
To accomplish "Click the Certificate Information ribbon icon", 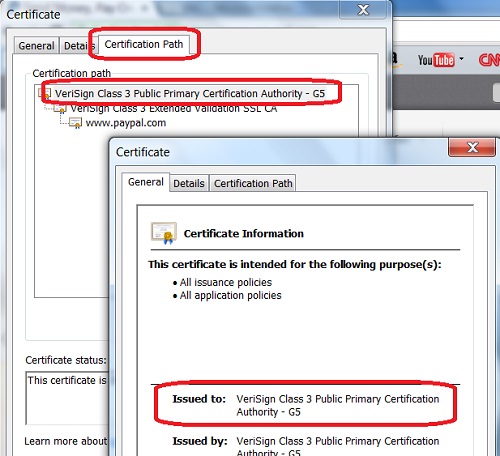I will pyautogui.click(x=164, y=233).
